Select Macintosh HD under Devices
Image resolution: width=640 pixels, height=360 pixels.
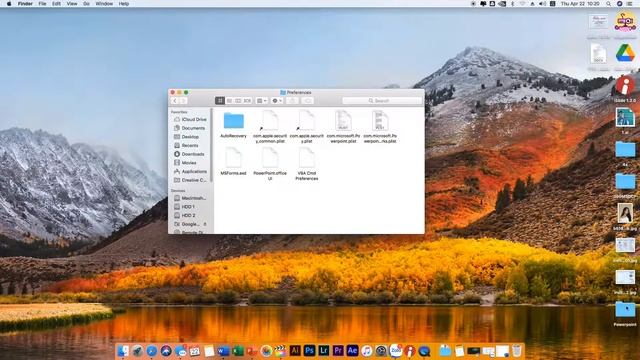190,198
